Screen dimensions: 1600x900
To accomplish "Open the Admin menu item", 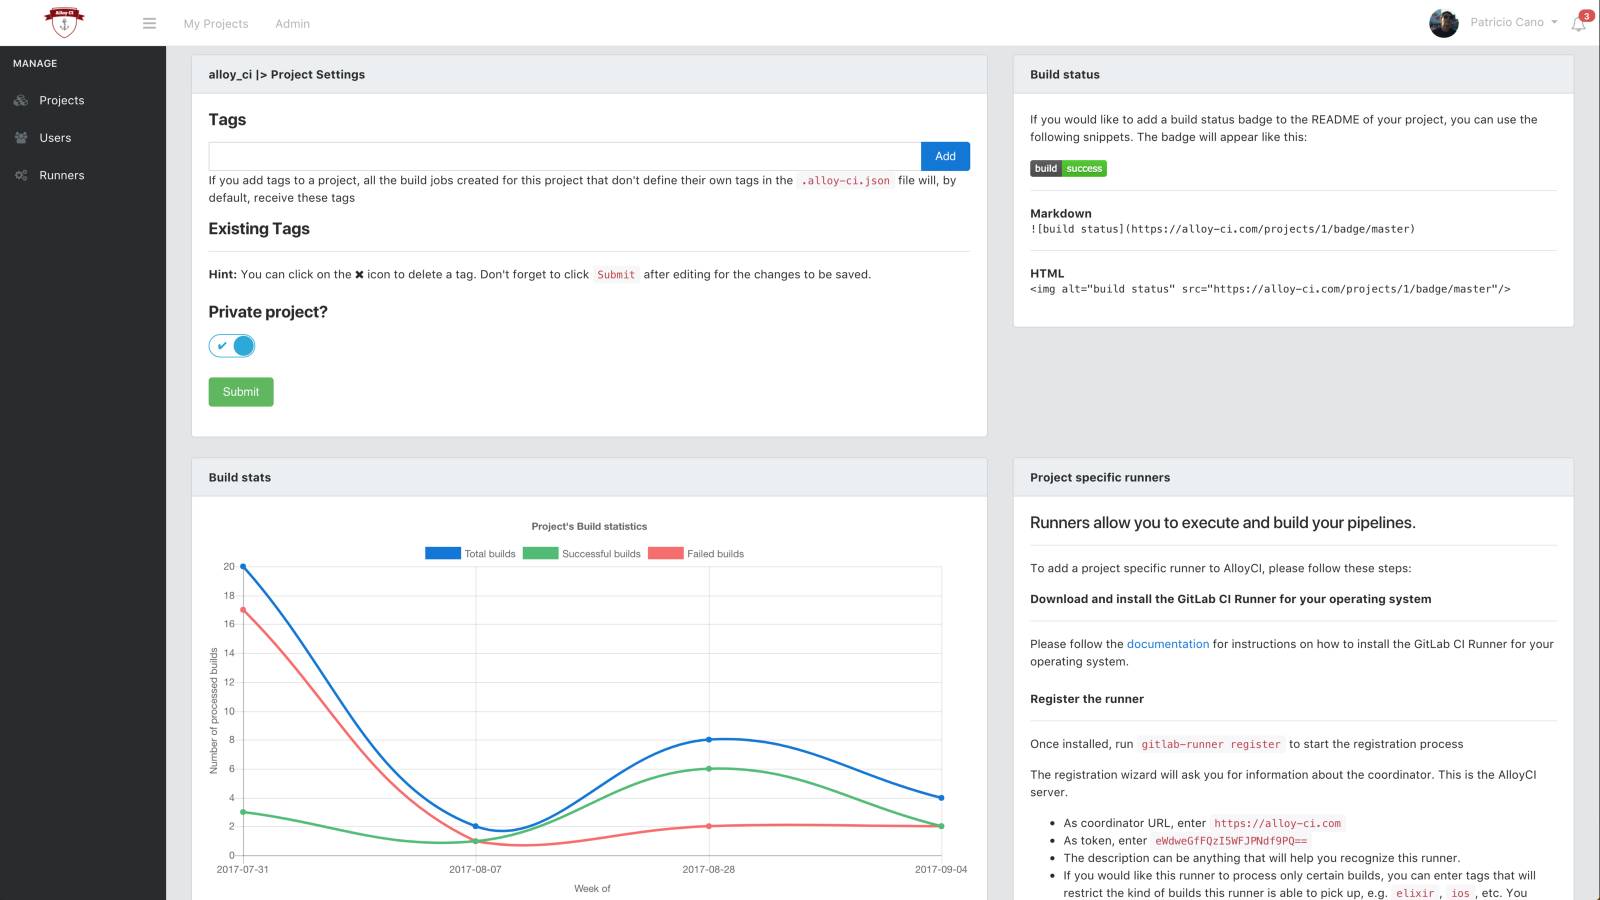I will click(292, 24).
